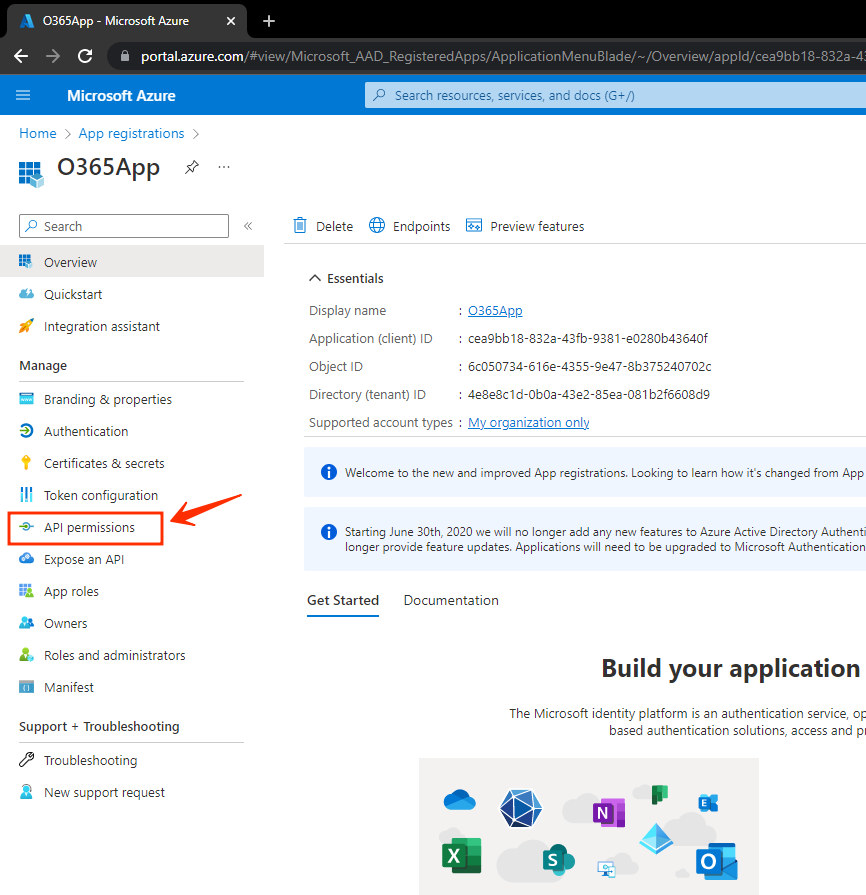866x895 pixels.
Task: Collapse the Essentials section
Action: (316, 278)
